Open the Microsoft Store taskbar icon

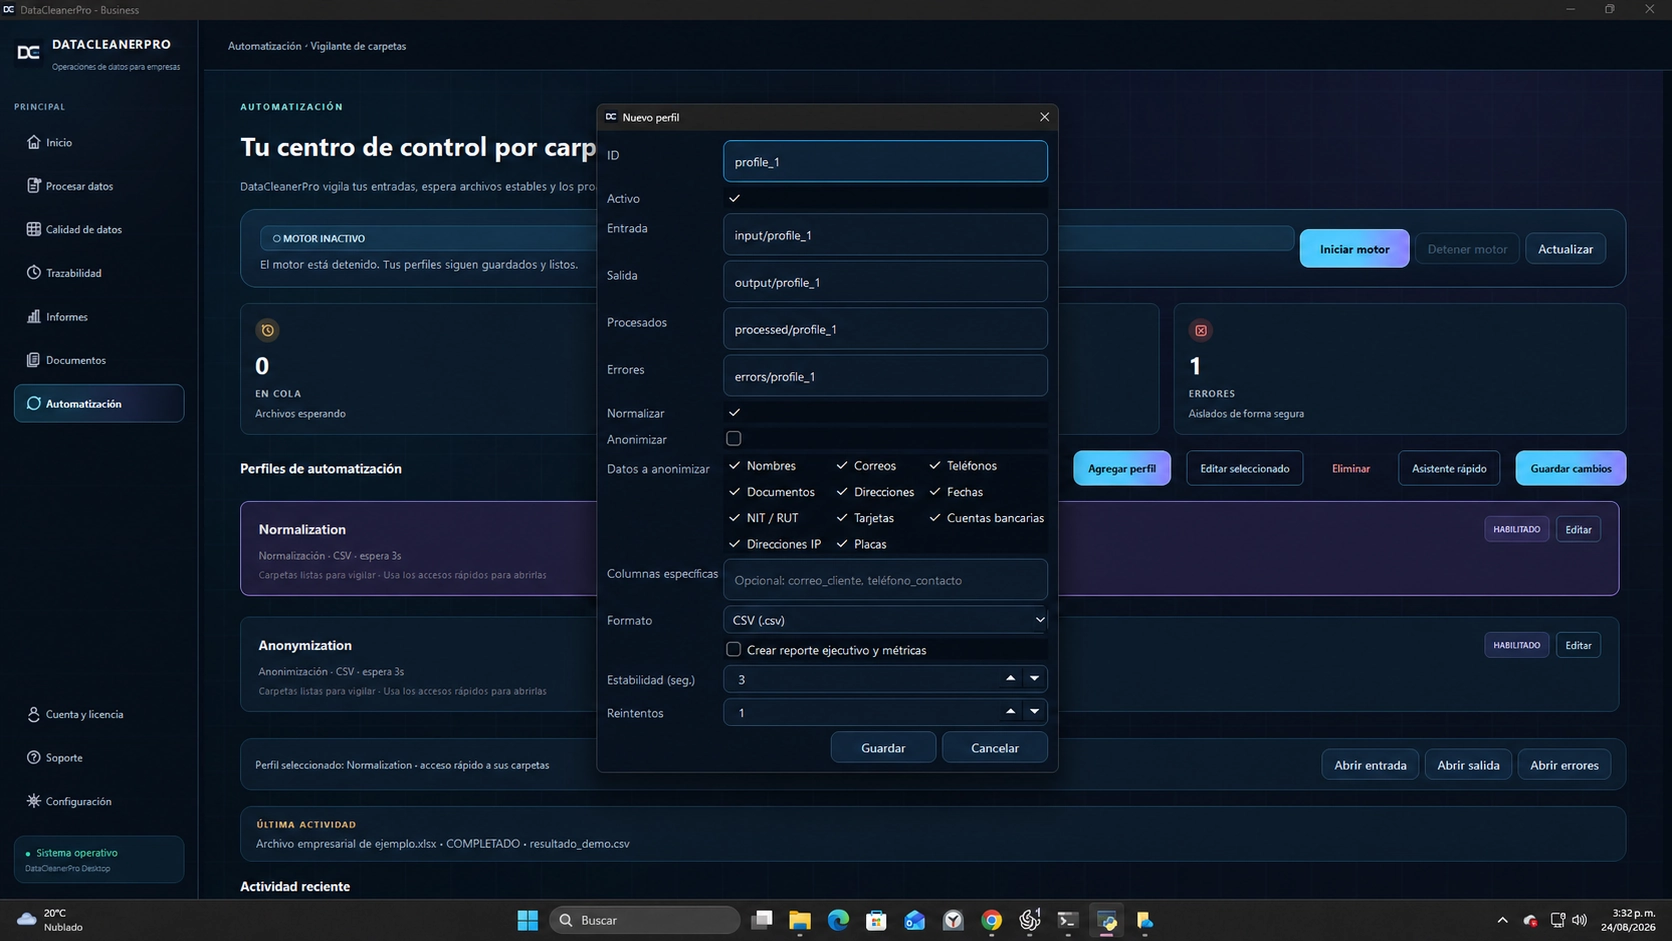[x=876, y=920]
